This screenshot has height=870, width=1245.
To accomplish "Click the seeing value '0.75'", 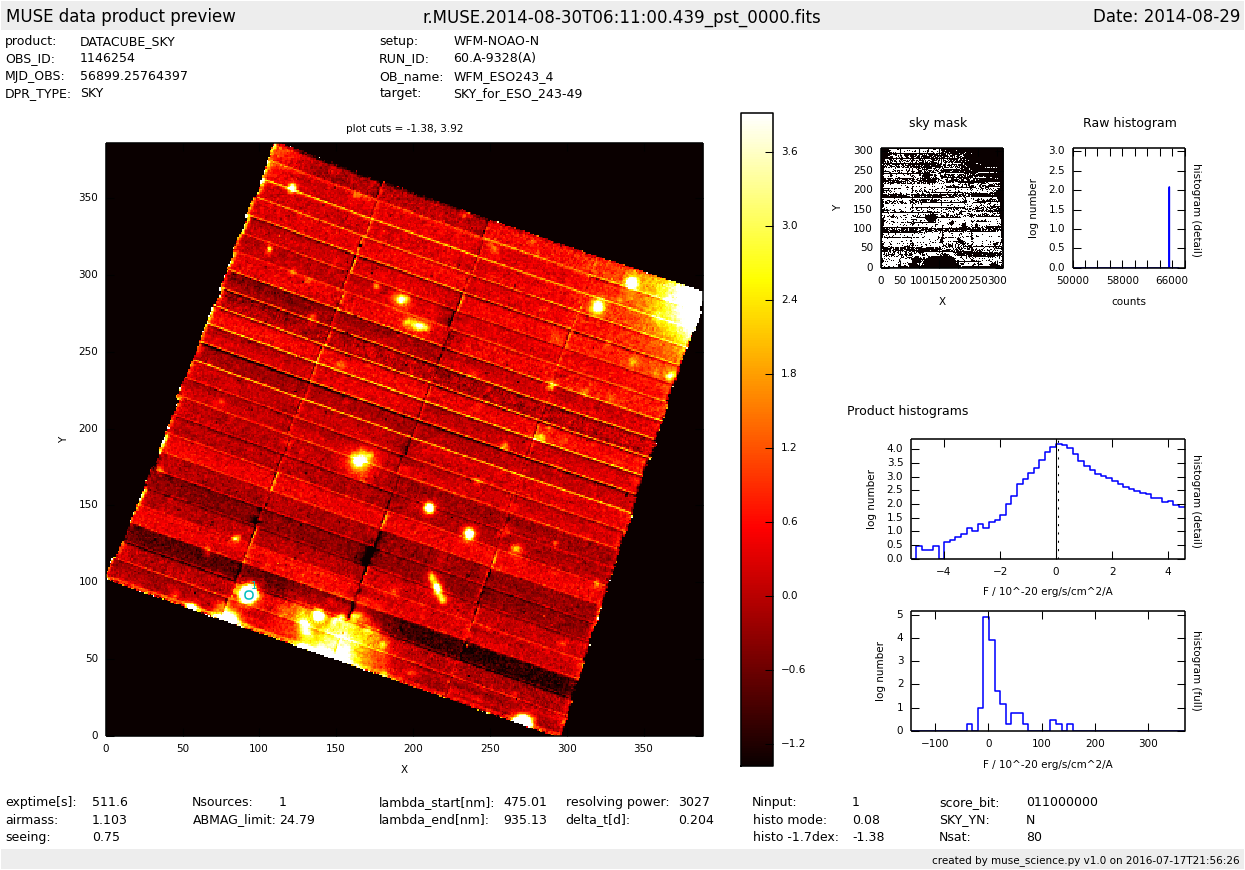I will click(106, 837).
